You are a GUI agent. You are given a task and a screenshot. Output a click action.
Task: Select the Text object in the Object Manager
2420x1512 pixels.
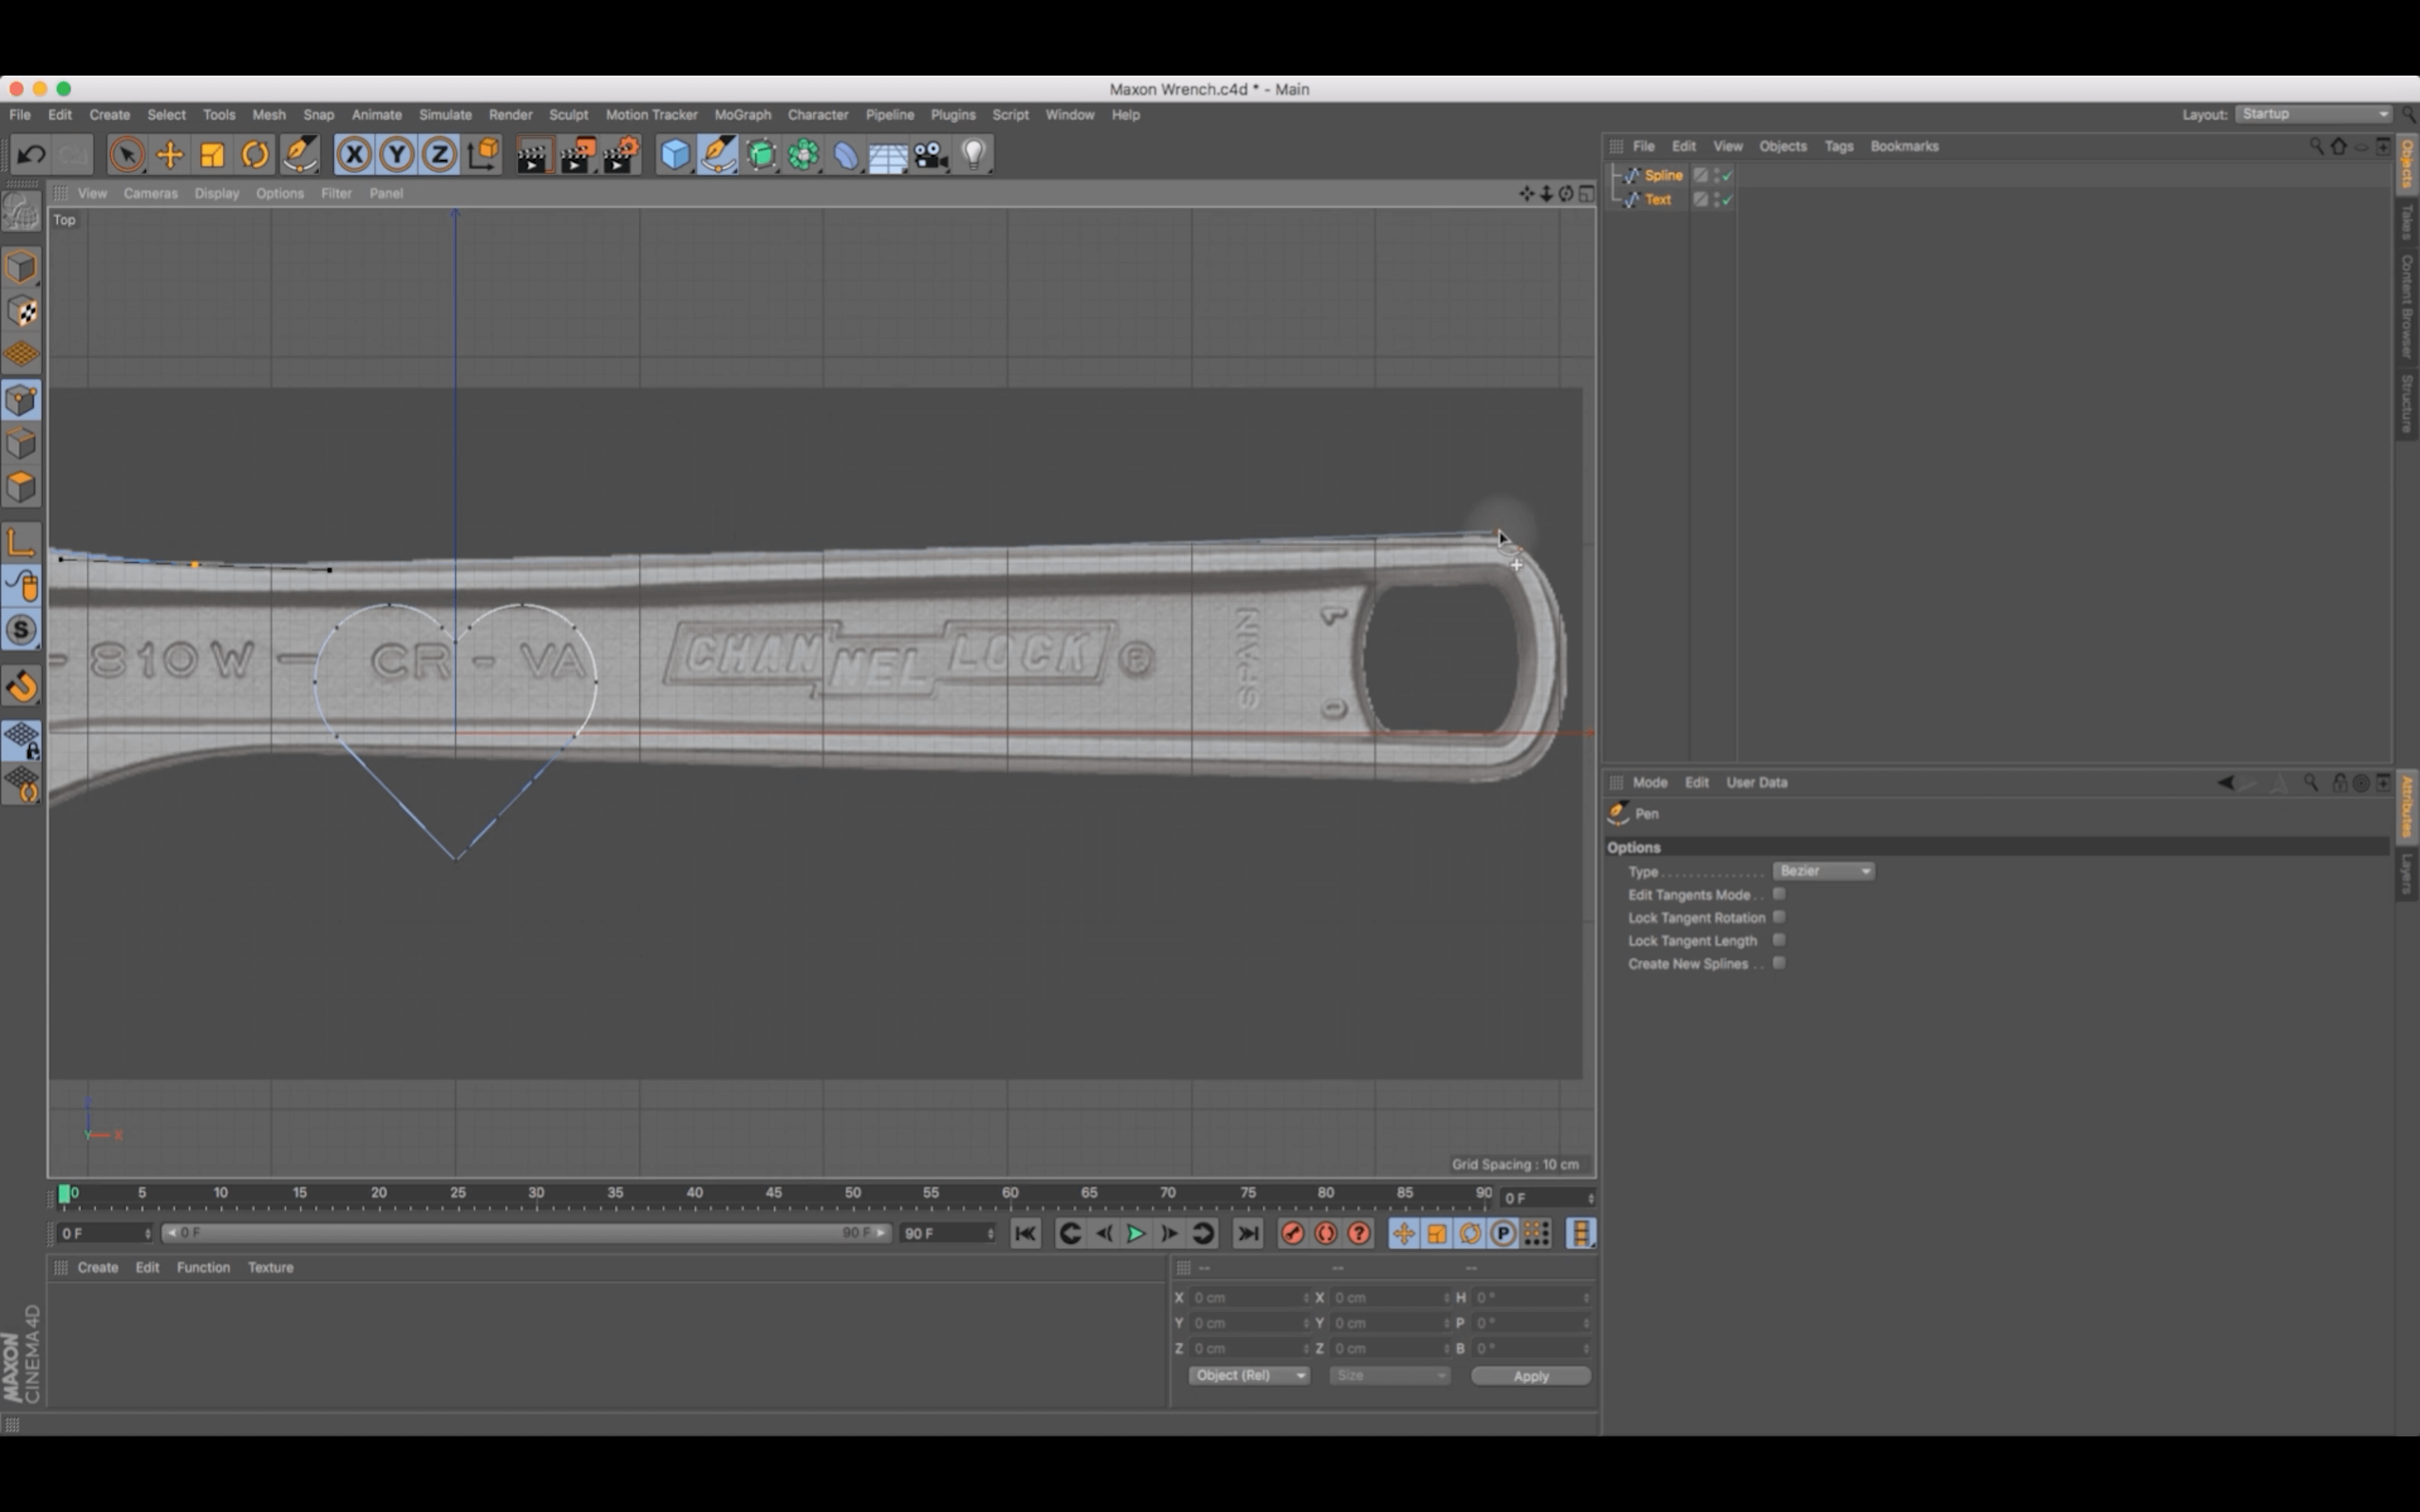coord(1659,199)
